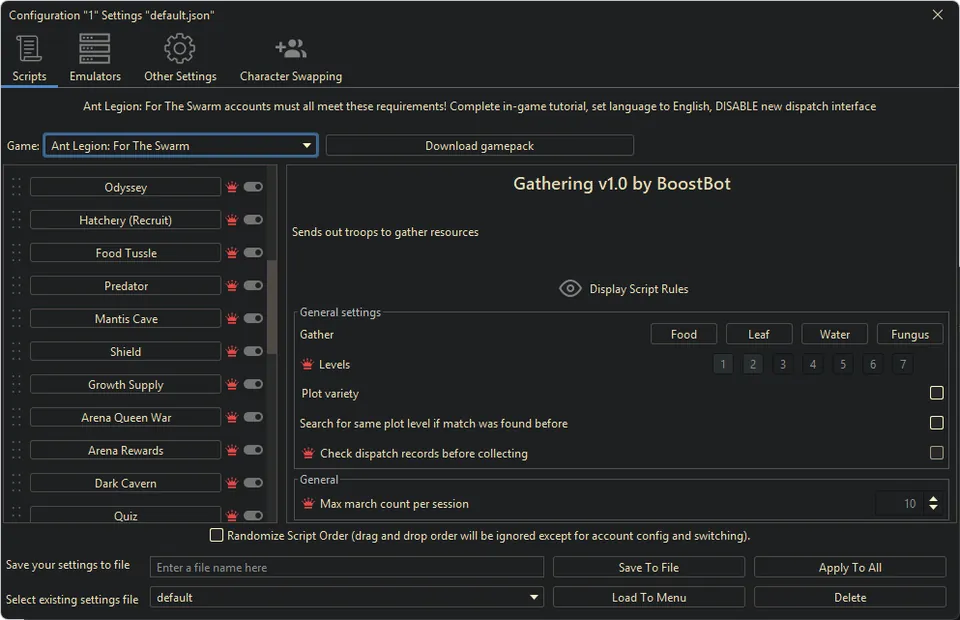Open the Quiz script settings
This screenshot has height=620, width=960.
[126, 515]
